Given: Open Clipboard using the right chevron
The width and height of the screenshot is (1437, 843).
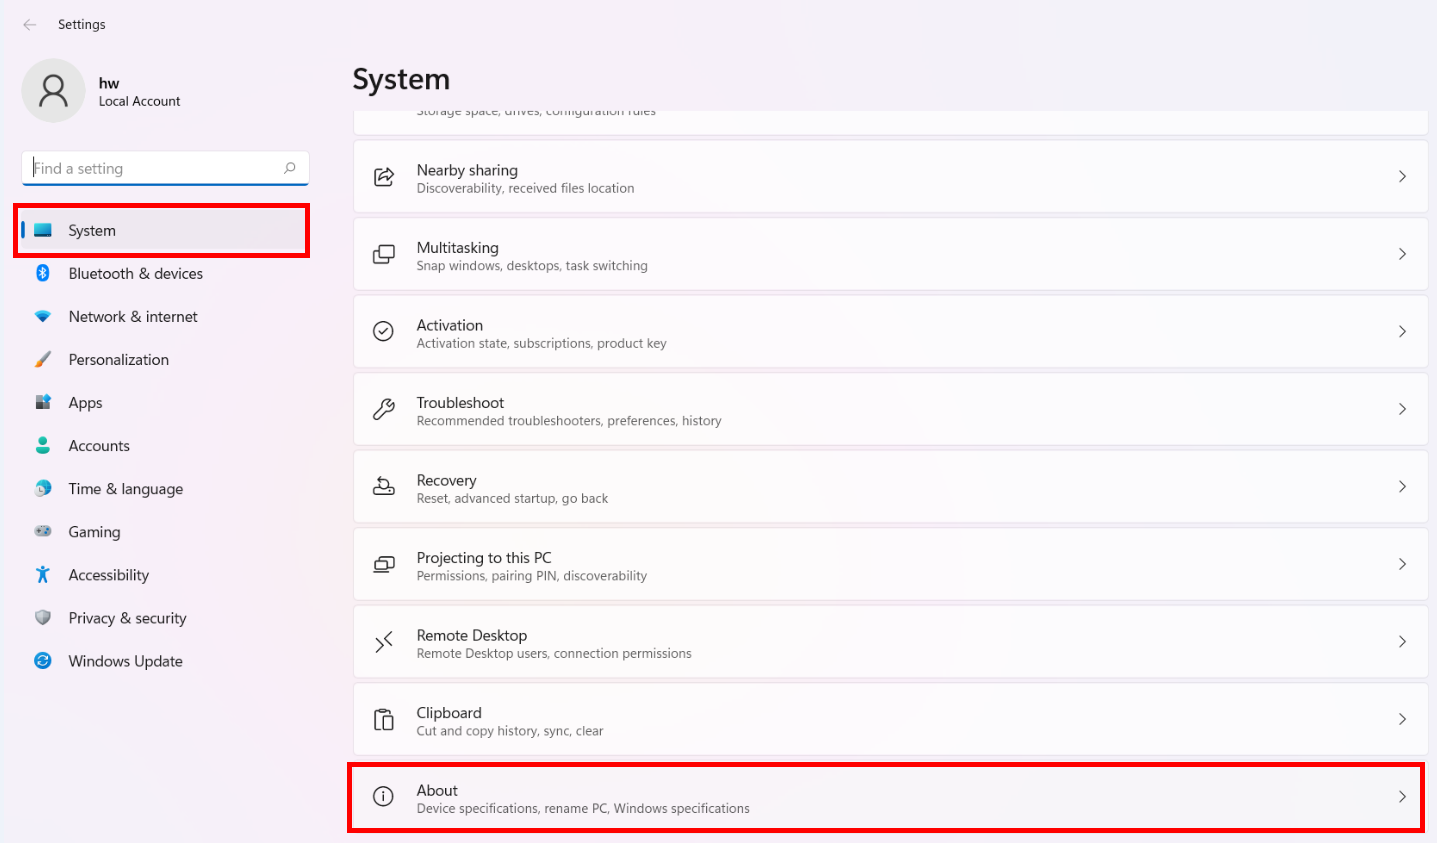Looking at the screenshot, I should coord(1402,719).
